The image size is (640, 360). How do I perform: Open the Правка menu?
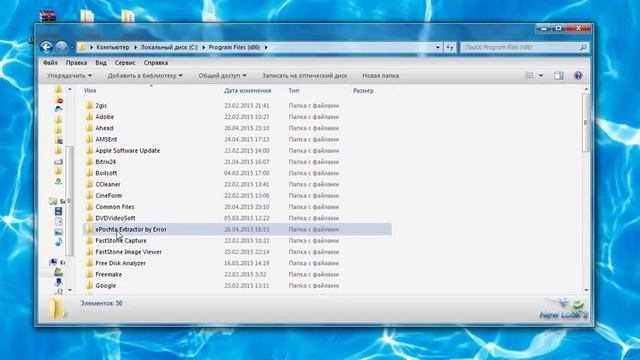(76, 63)
